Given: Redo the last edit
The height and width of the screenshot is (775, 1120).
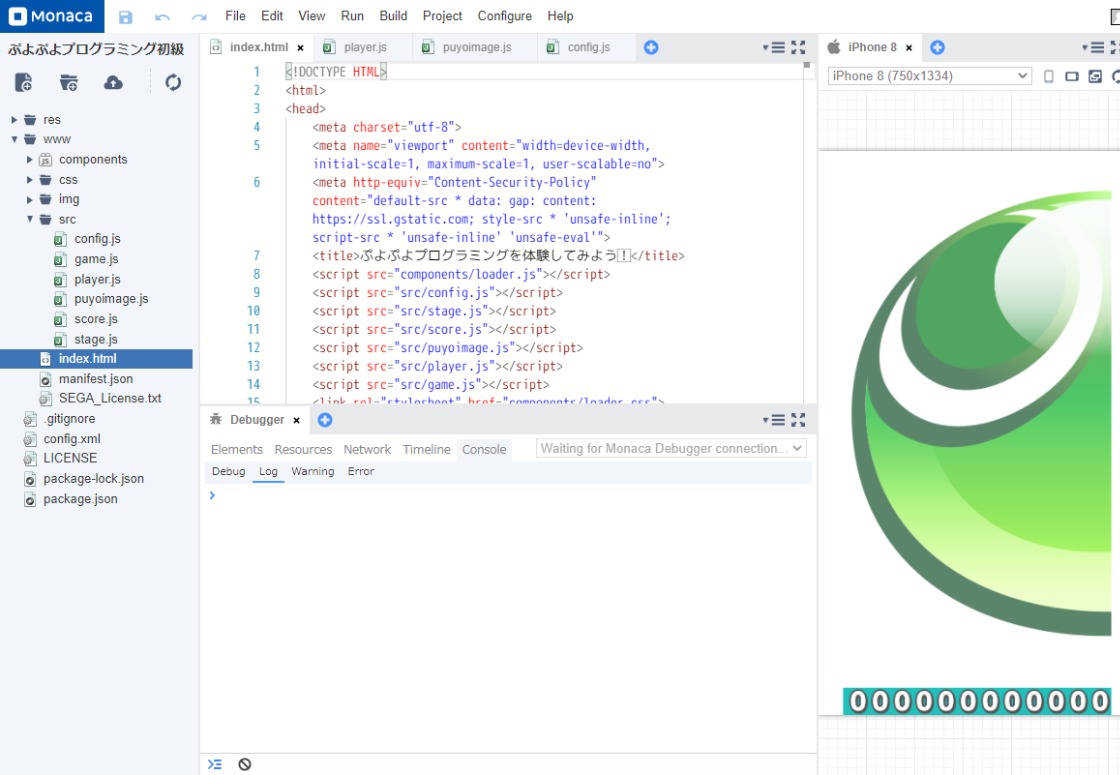Looking at the screenshot, I should (199, 16).
